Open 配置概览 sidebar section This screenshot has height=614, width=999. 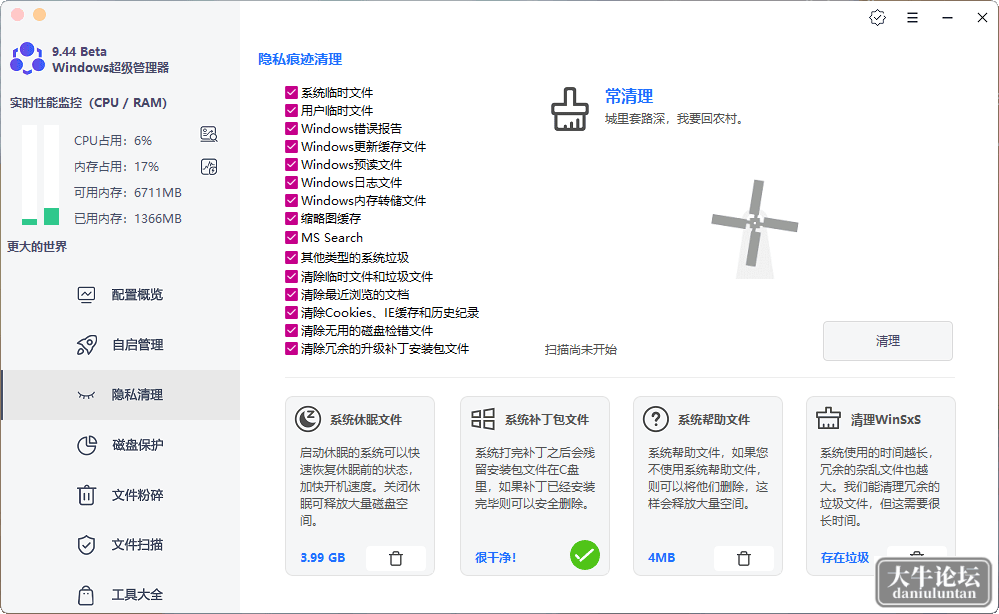121,295
